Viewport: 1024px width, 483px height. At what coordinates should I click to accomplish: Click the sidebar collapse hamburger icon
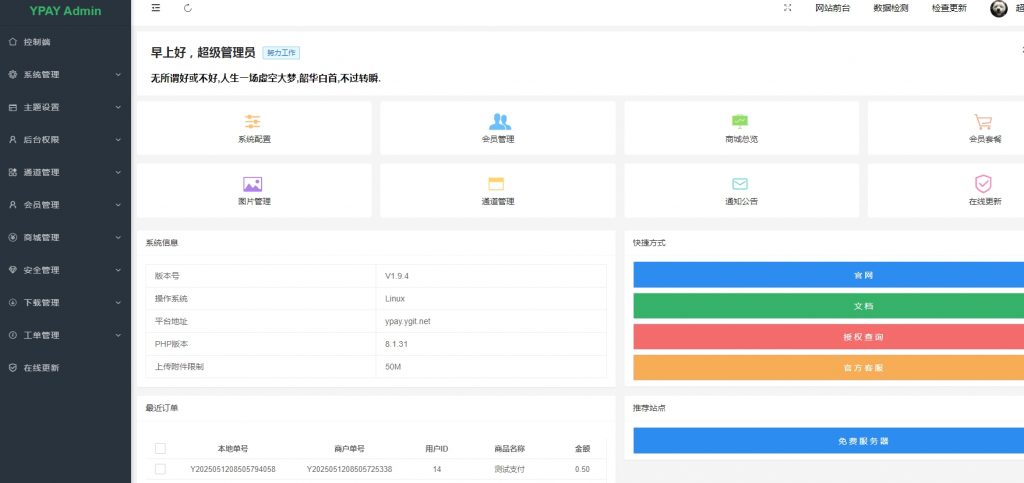(x=155, y=8)
